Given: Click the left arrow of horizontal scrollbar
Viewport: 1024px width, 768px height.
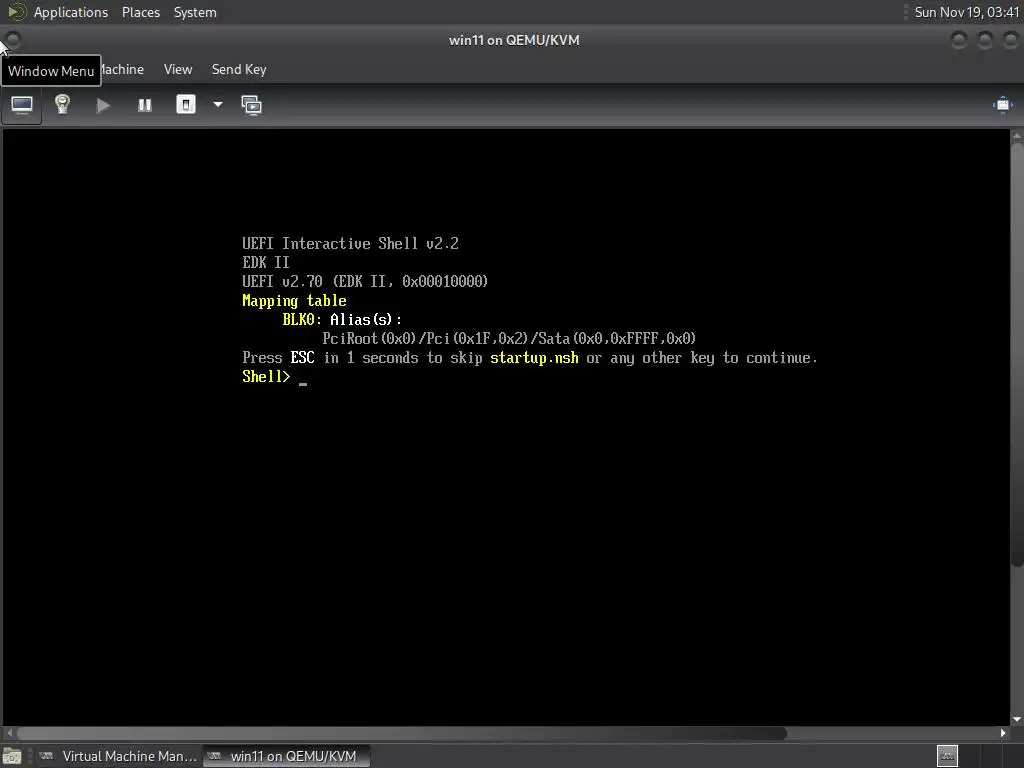Looking at the screenshot, I should pyautogui.click(x=9, y=733).
